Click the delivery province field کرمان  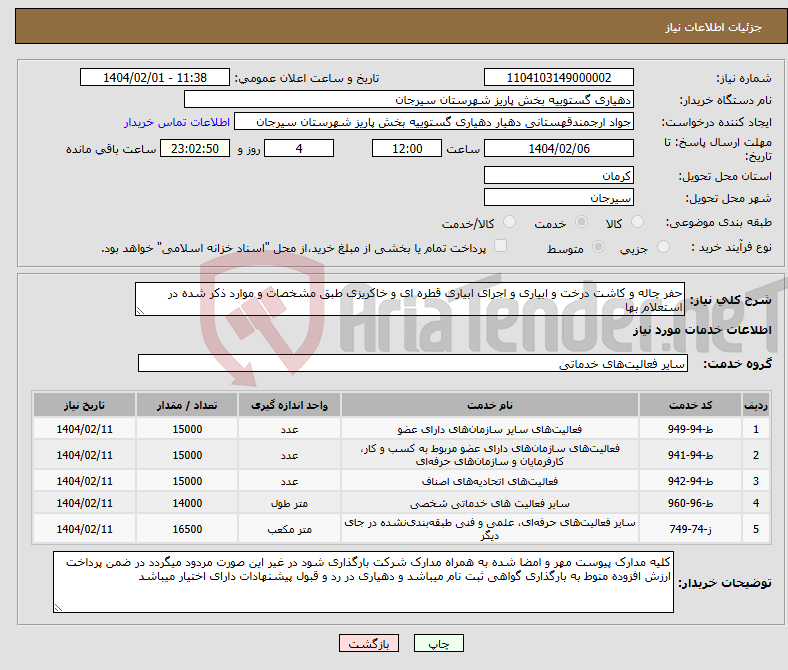tap(558, 175)
